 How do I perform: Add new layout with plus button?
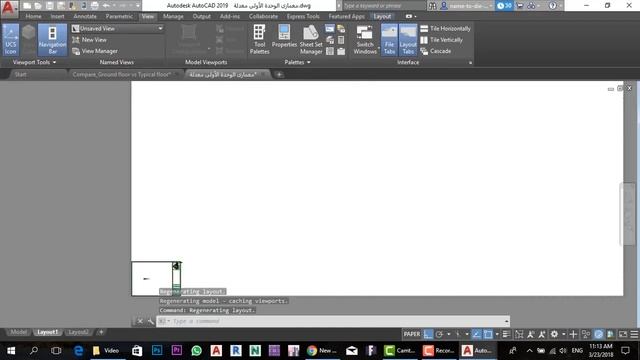pos(101,332)
